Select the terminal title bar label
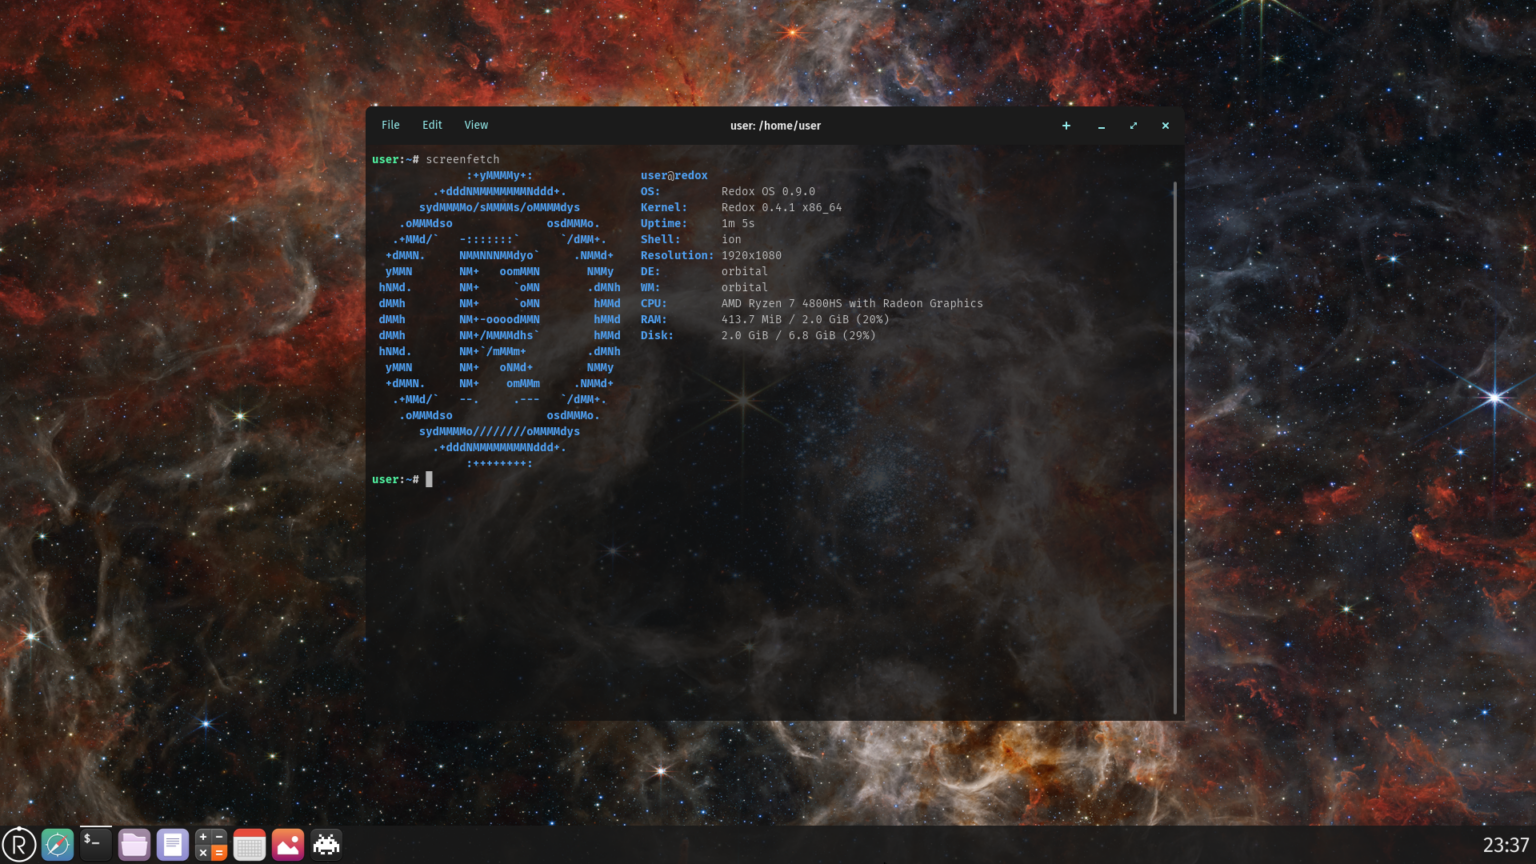The image size is (1536, 864). (x=774, y=125)
